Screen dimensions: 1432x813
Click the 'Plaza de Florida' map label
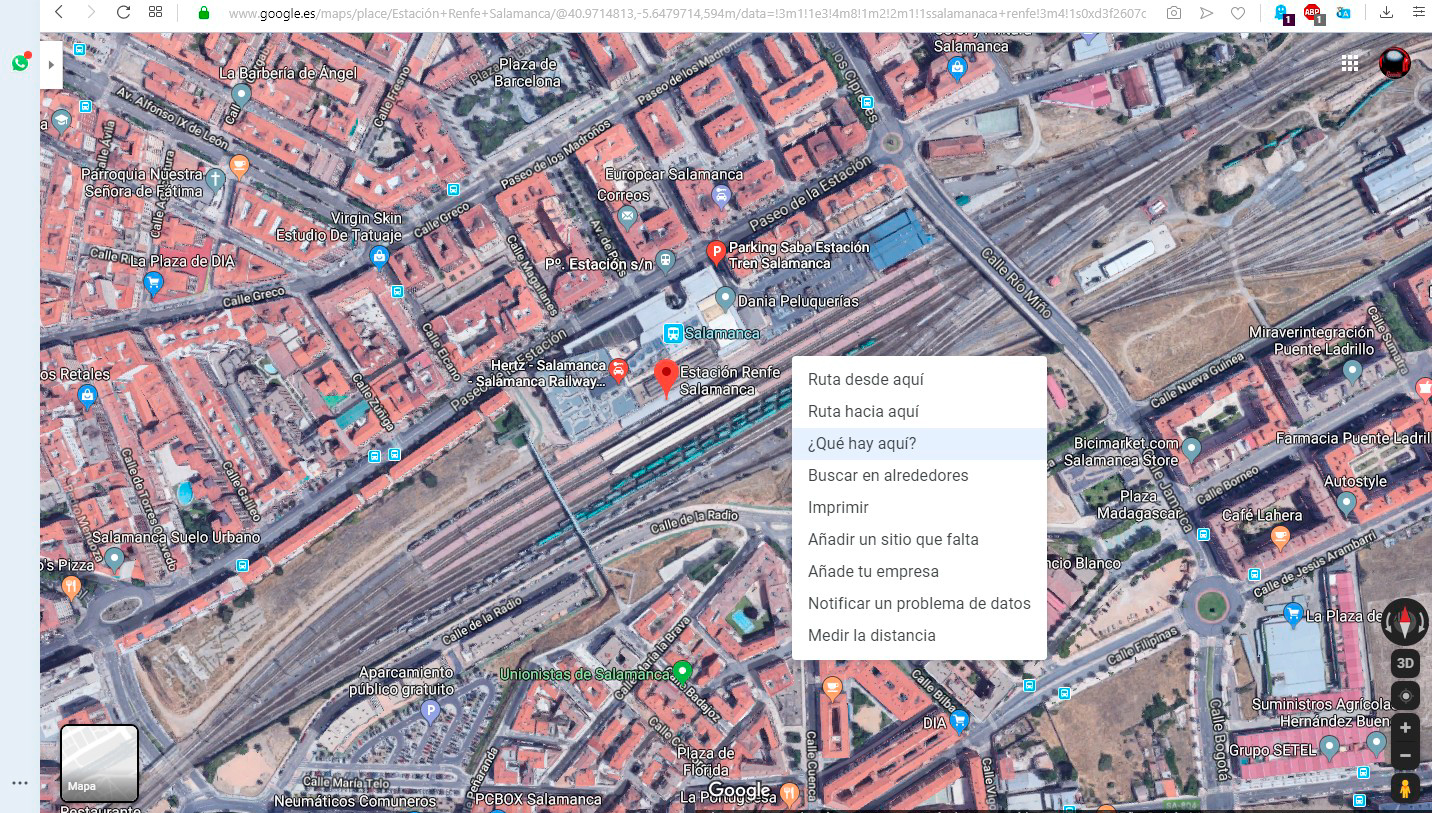pyautogui.click(x=706, y=762)
